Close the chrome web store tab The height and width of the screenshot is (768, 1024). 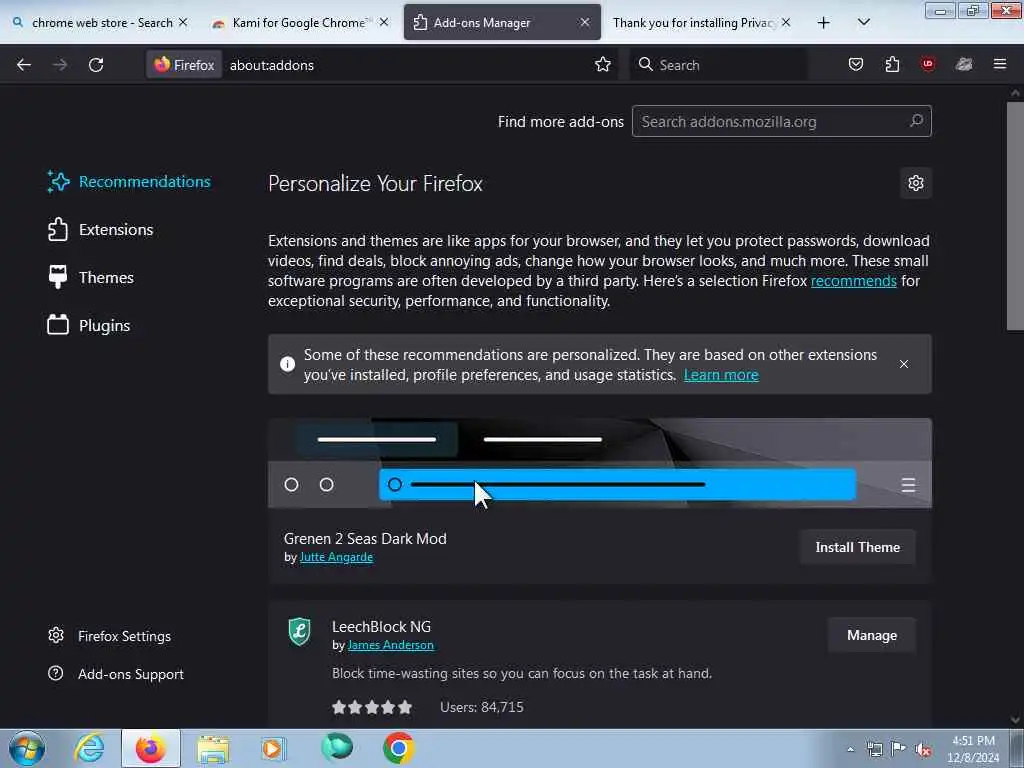pos(183,22)
